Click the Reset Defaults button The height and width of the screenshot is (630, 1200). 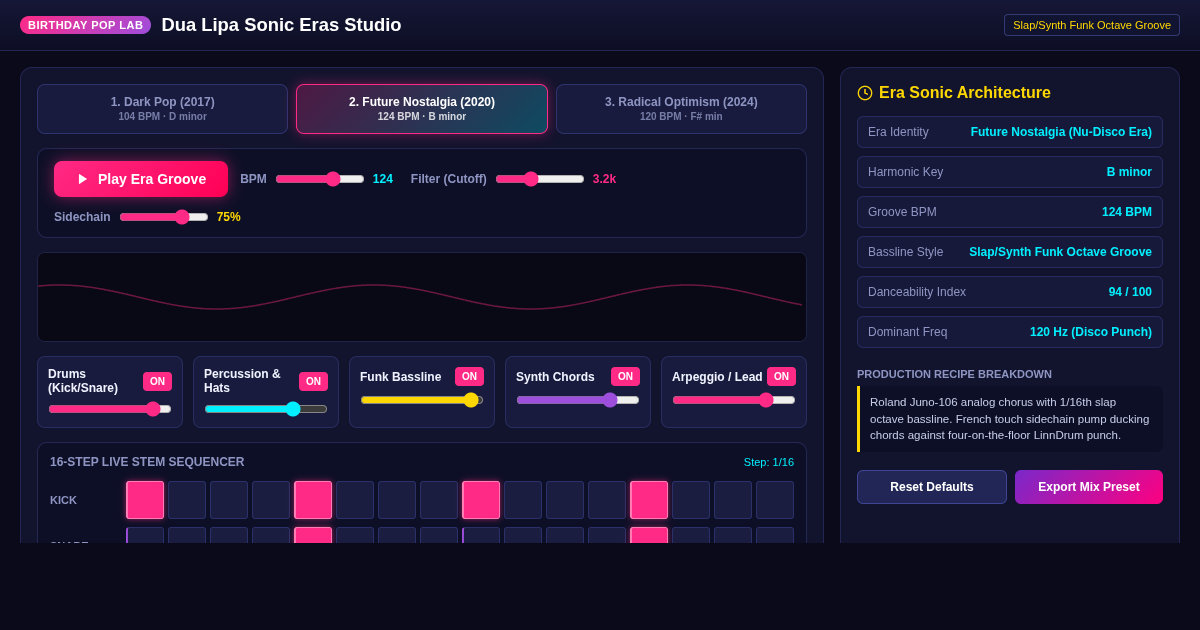click(x=932, y=487)
